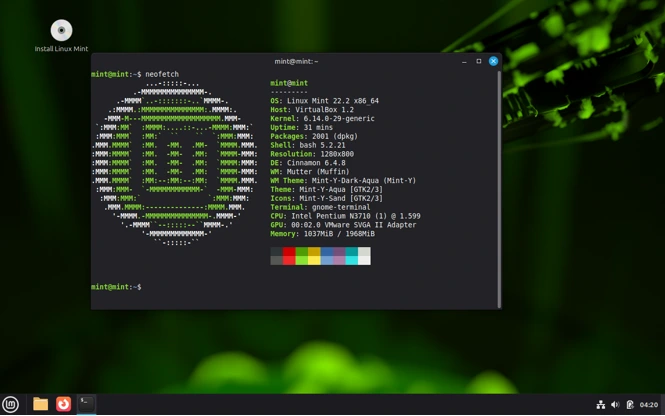Click the 'neofetch' command text
This screenshot has width=665, height=416.
coord(162,75)
